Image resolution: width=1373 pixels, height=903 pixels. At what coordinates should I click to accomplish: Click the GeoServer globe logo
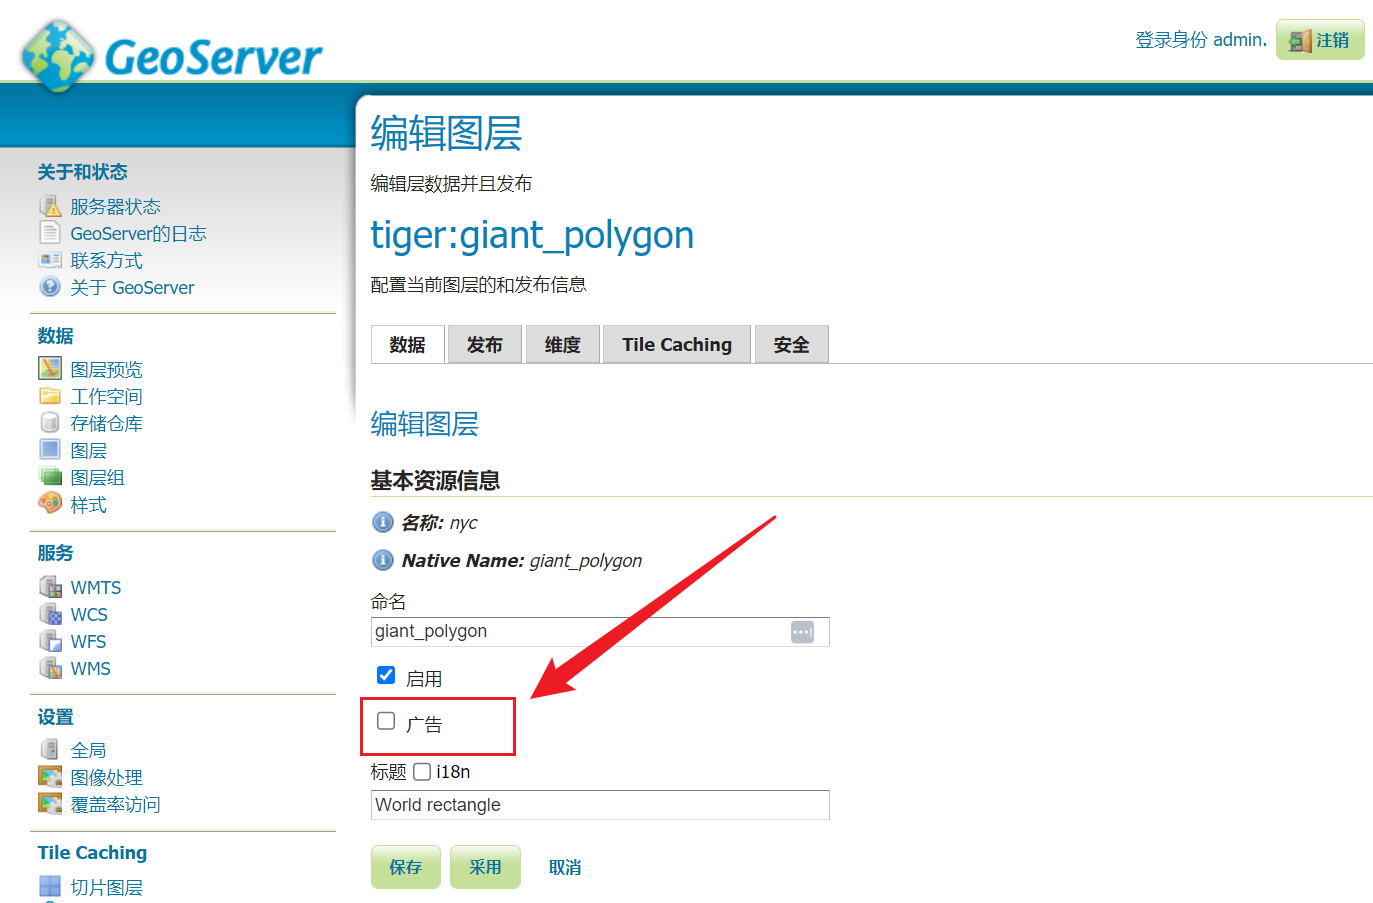[x=58, y=56]
